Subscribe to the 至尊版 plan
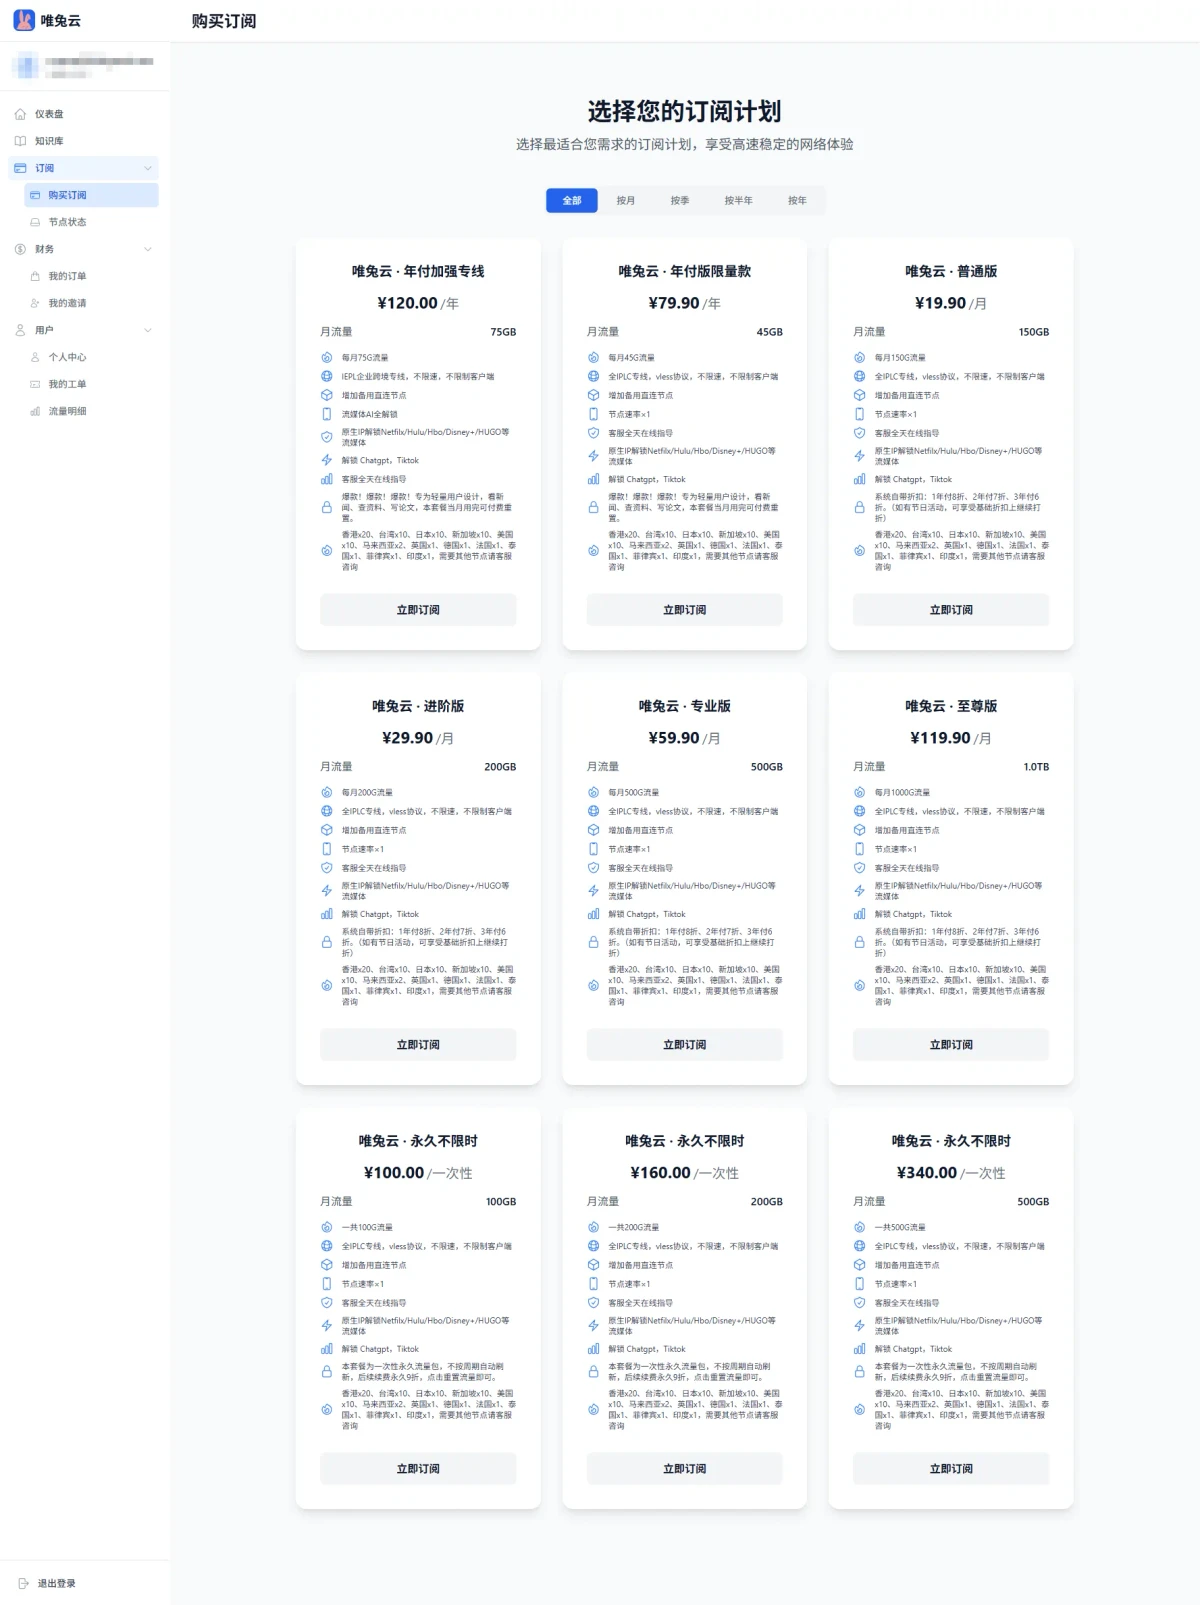The height and width of the screenshot is (1605, 1200). click(951, 1045)
